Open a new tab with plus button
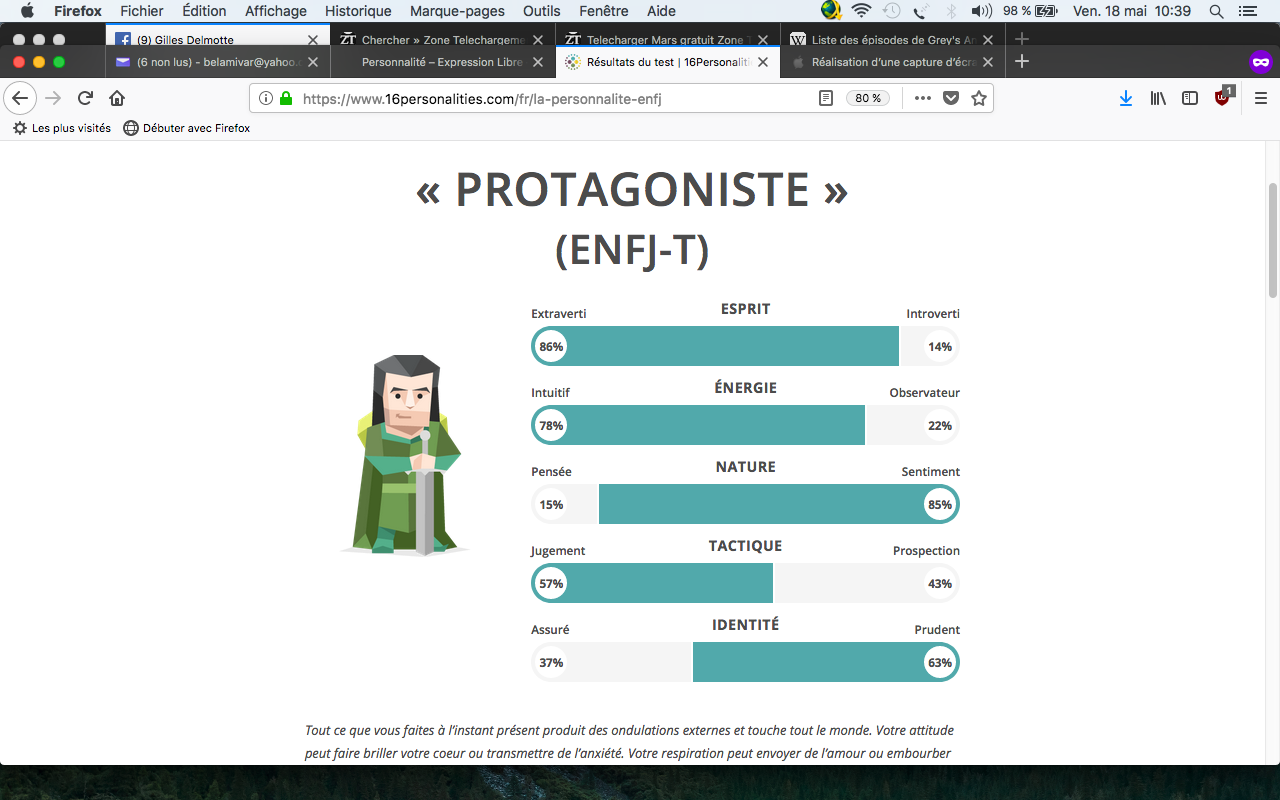The height and width of the screenshot is (800, 1280). click(x=1021, y=61)
